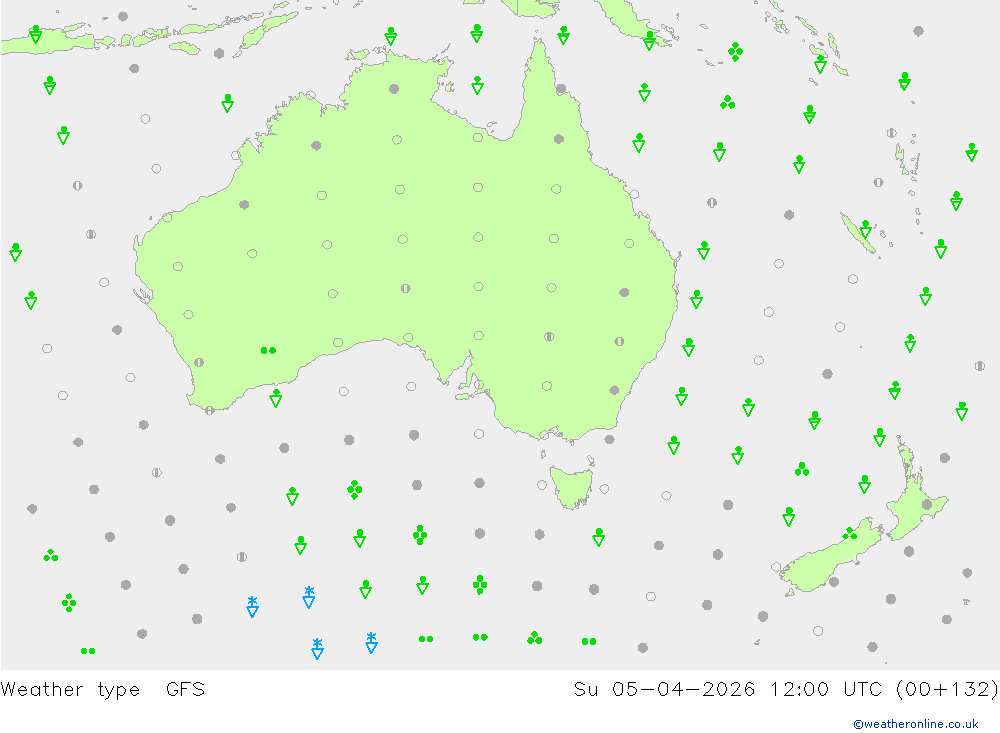This screenshot has width=1000, height=733.
Task: Click the shower symbol over New Caledonia
Action: coord(865,229)
